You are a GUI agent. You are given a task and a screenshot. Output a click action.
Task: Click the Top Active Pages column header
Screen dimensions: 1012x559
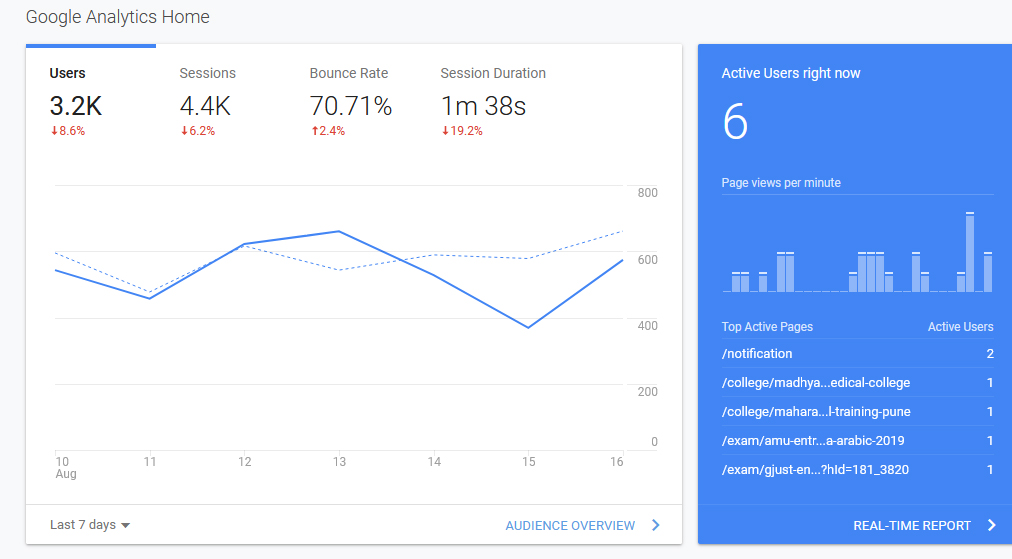tap(767, 327)
